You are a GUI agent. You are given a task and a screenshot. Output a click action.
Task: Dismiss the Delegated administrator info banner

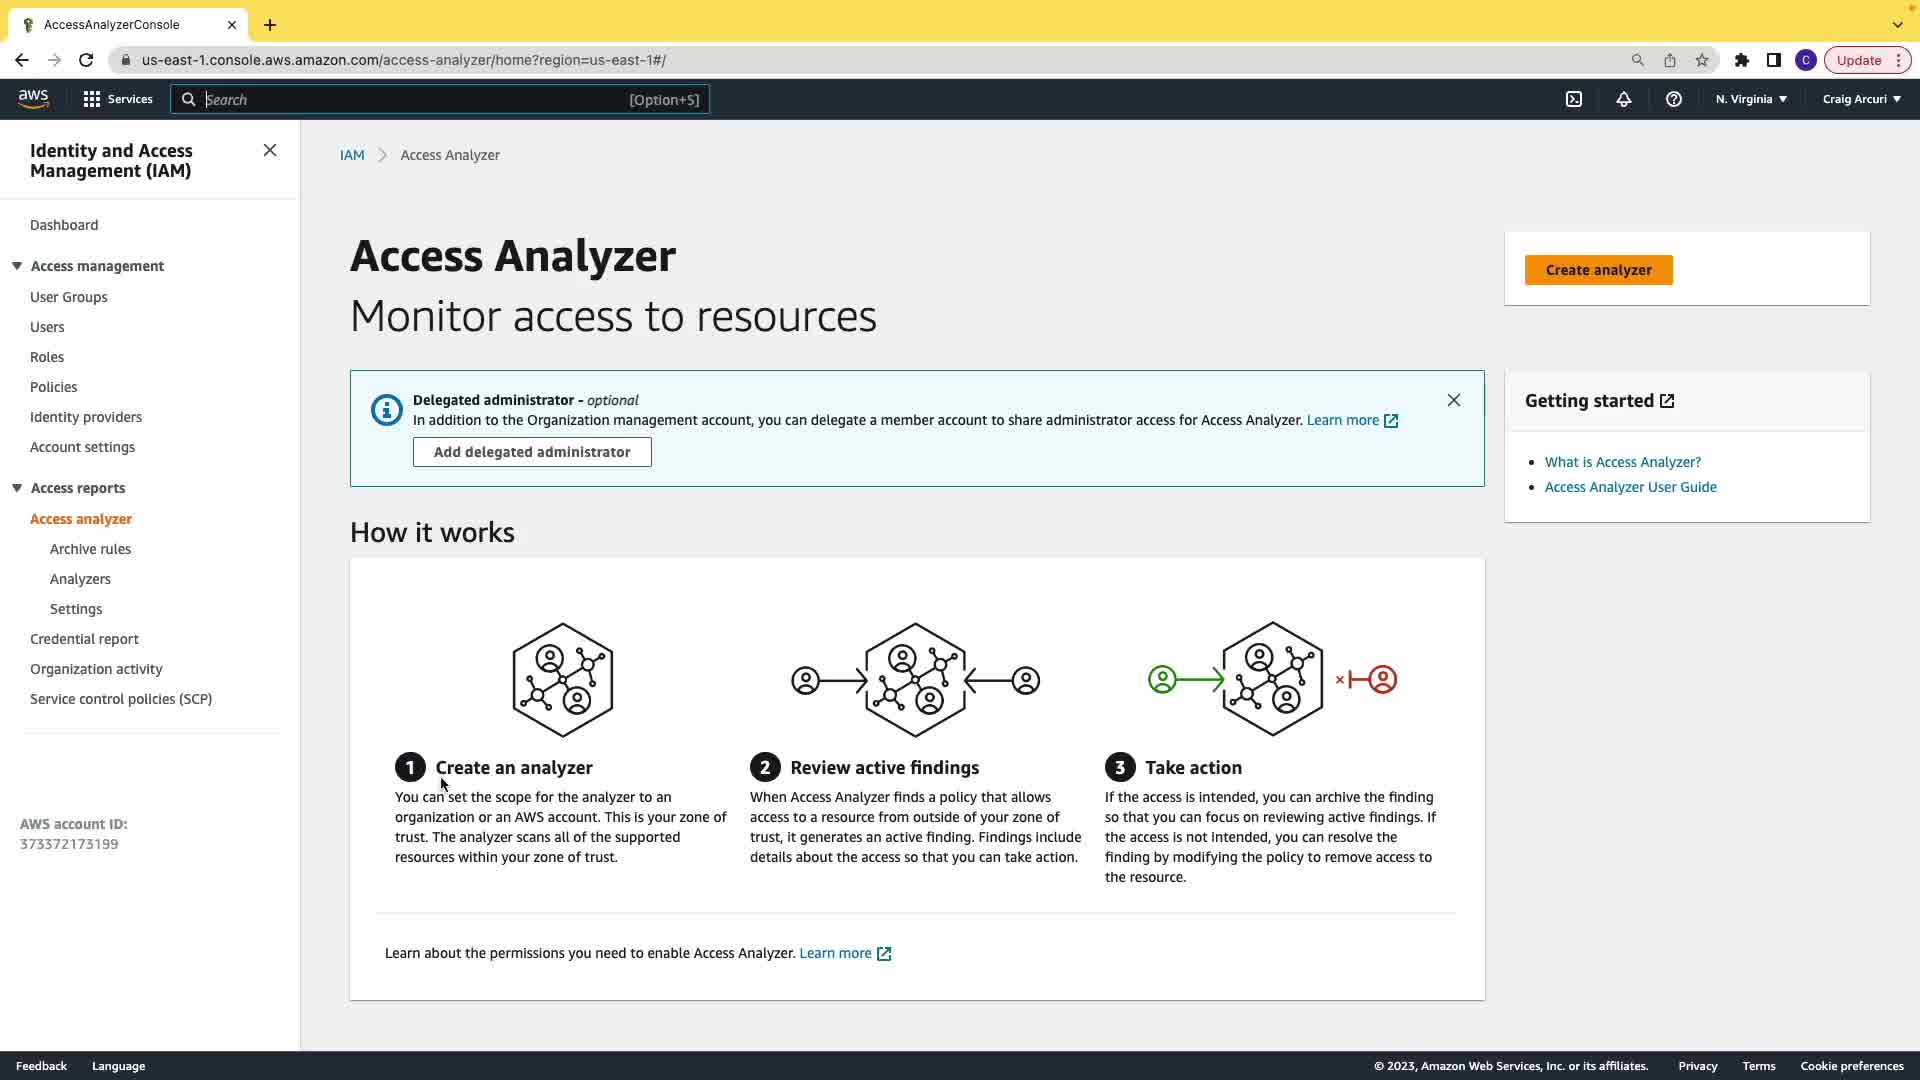tap(1454, 400)
